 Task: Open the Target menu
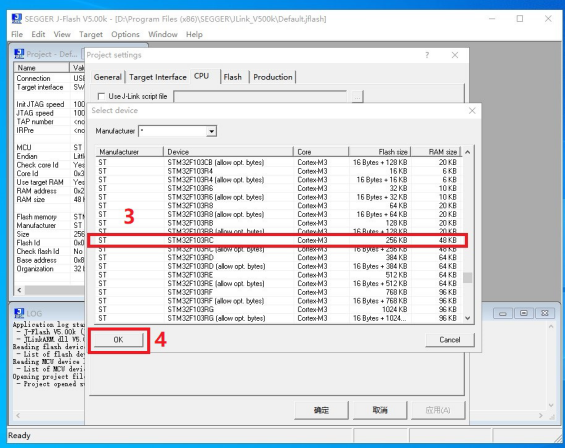[91, 34]
